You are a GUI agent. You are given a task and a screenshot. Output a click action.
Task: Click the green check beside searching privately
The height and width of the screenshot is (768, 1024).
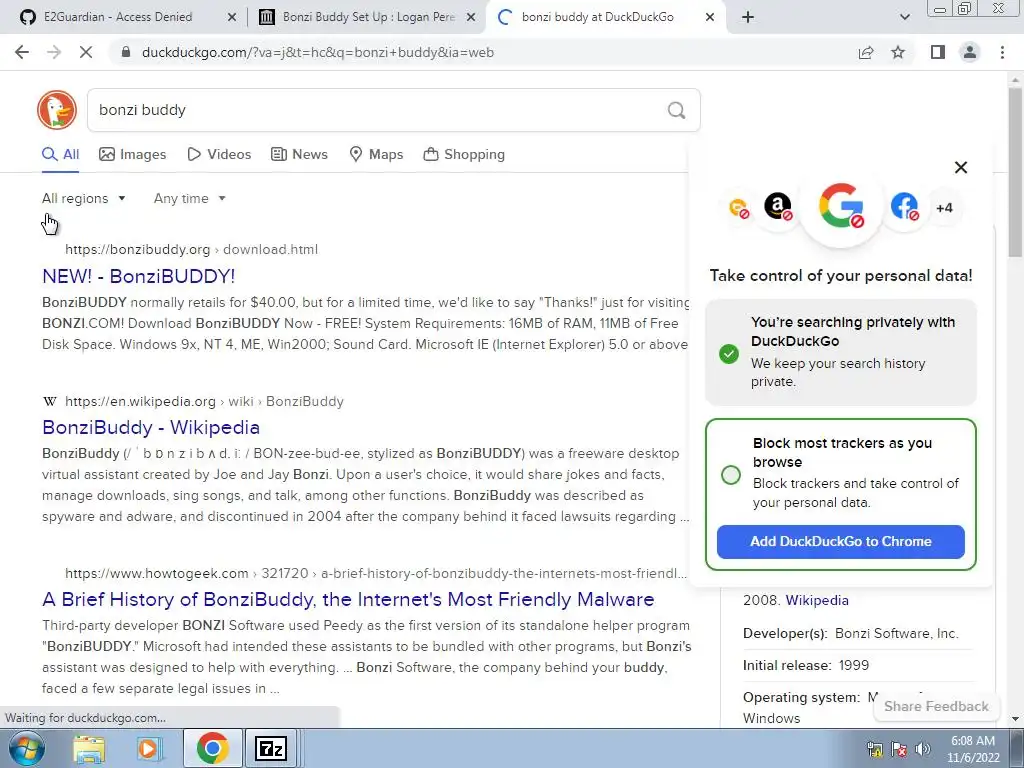[x=729, y=354]
